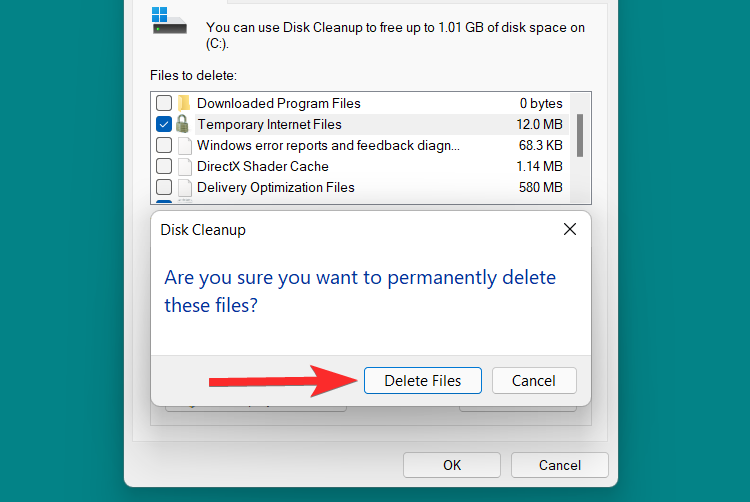
Task: Click the Files to delete list scrollbar
Action: [580, 135]
